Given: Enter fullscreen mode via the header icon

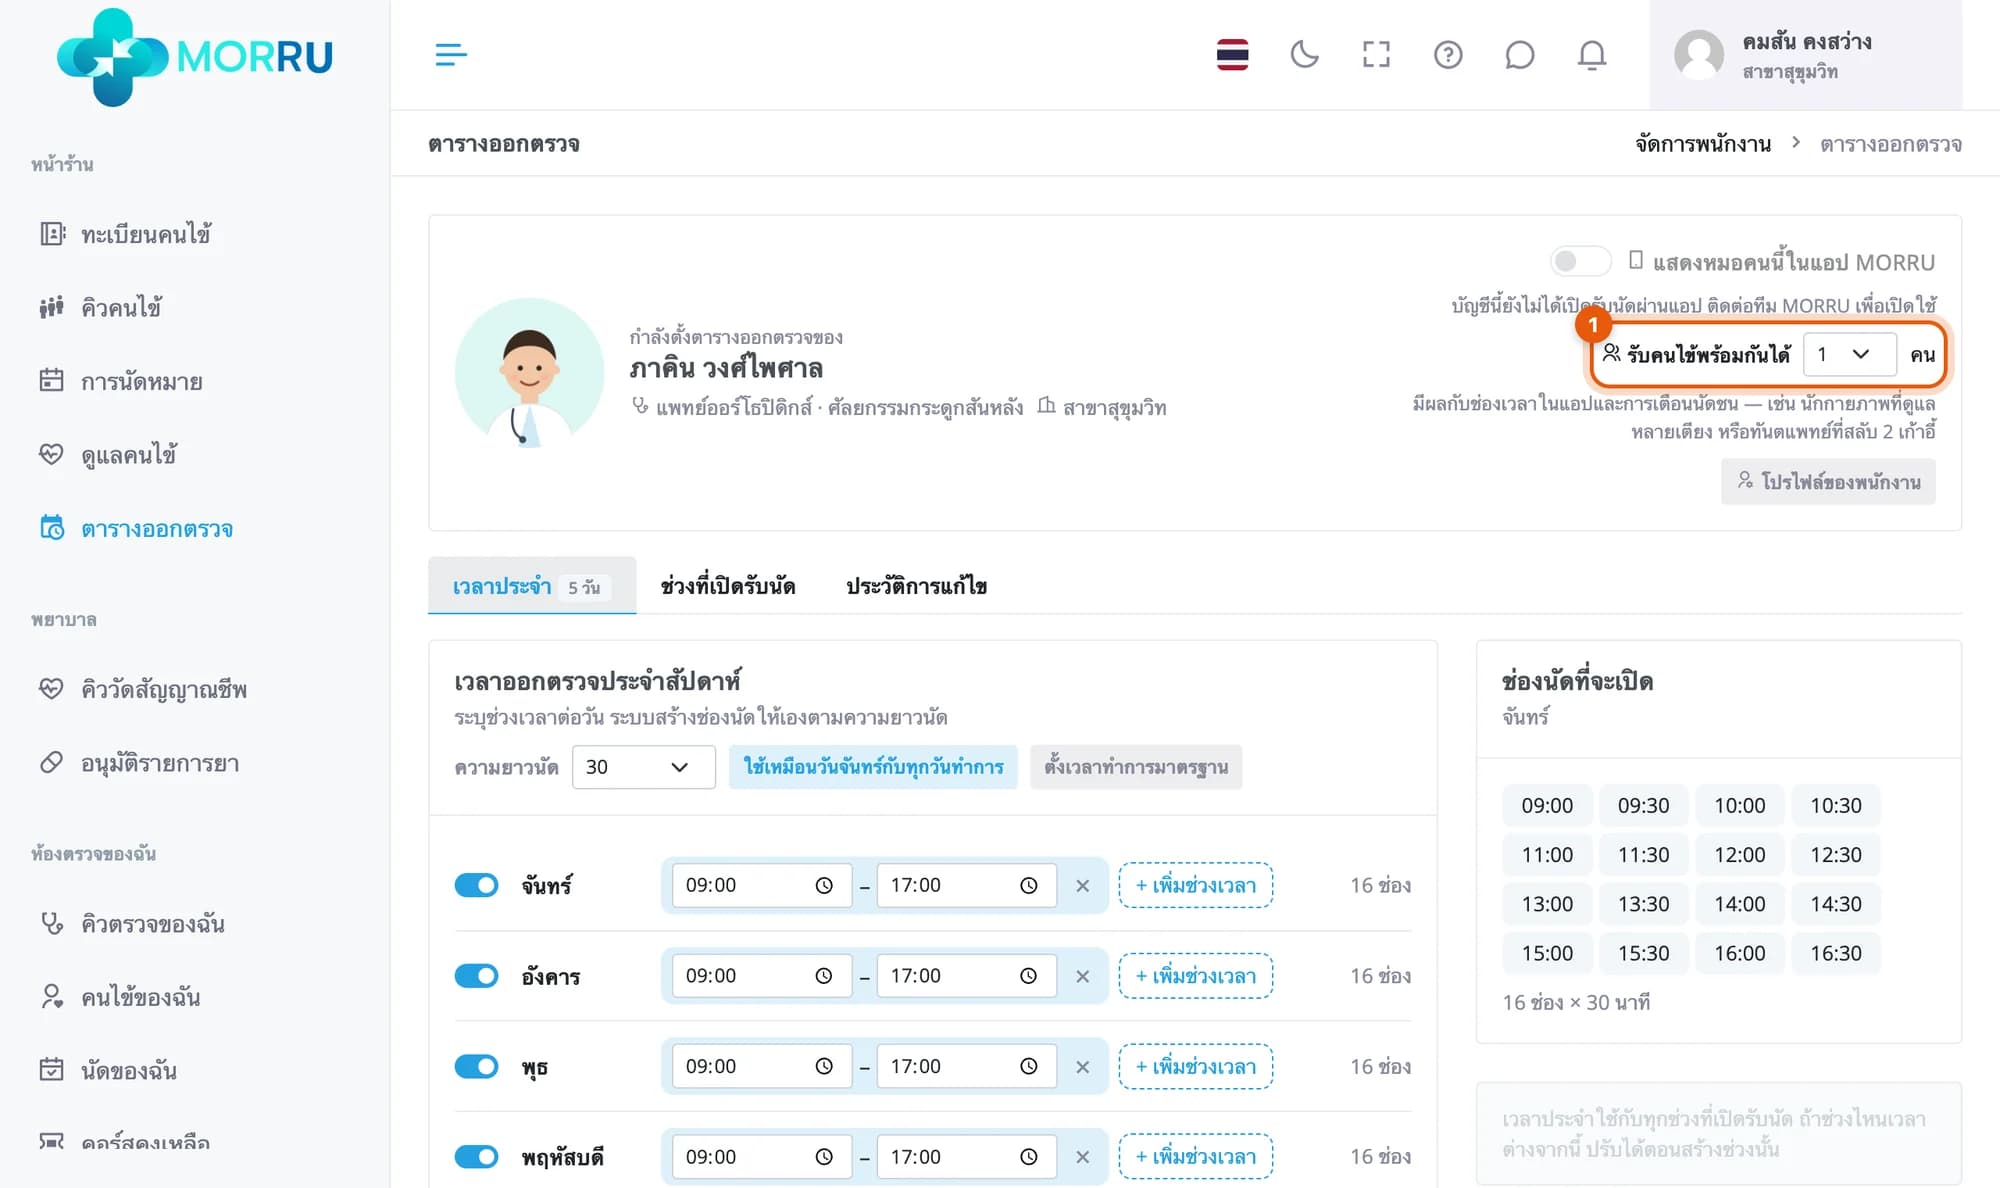Looking at the screenshot, I should pyautogui.click(x=1376, y=55).
